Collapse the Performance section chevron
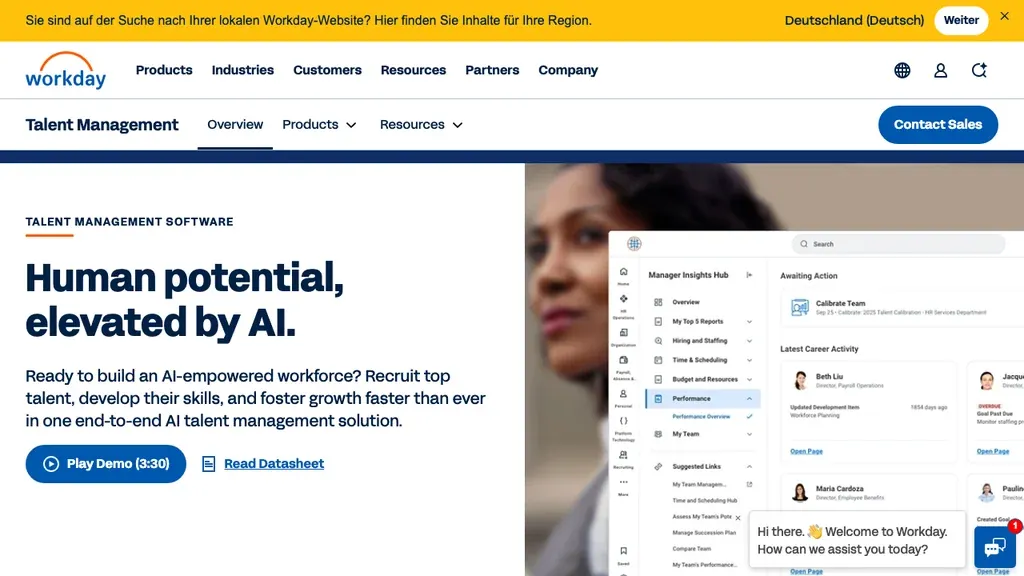 coord(749,399)
